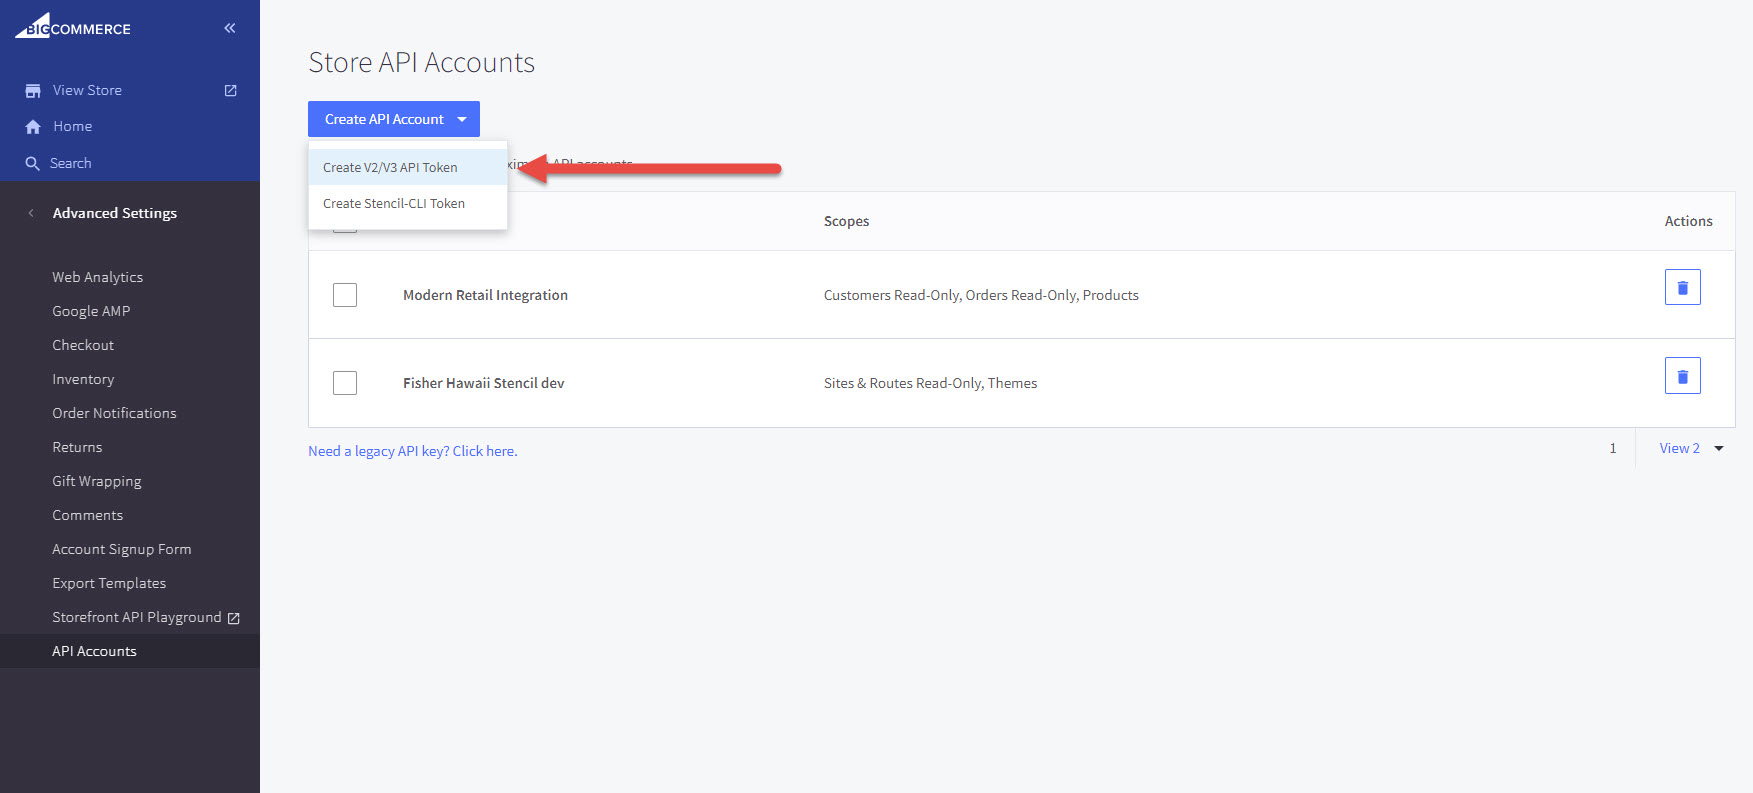The height and width of the screenshot is (793, 1753).
Task: Click Store API Accounts page title
Action: (x=422, y=62)
